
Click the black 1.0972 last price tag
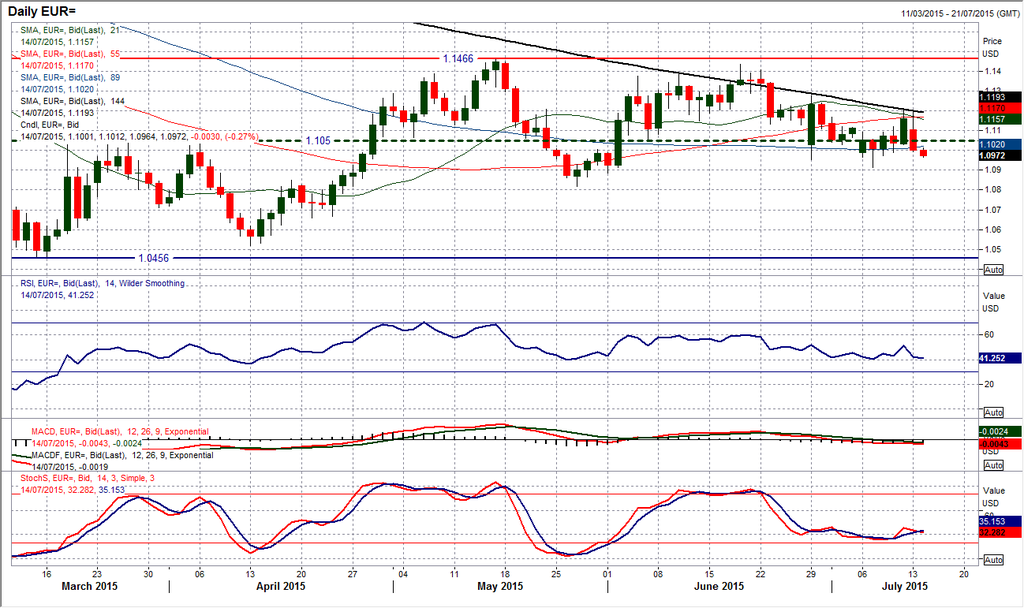(1000, 155)
